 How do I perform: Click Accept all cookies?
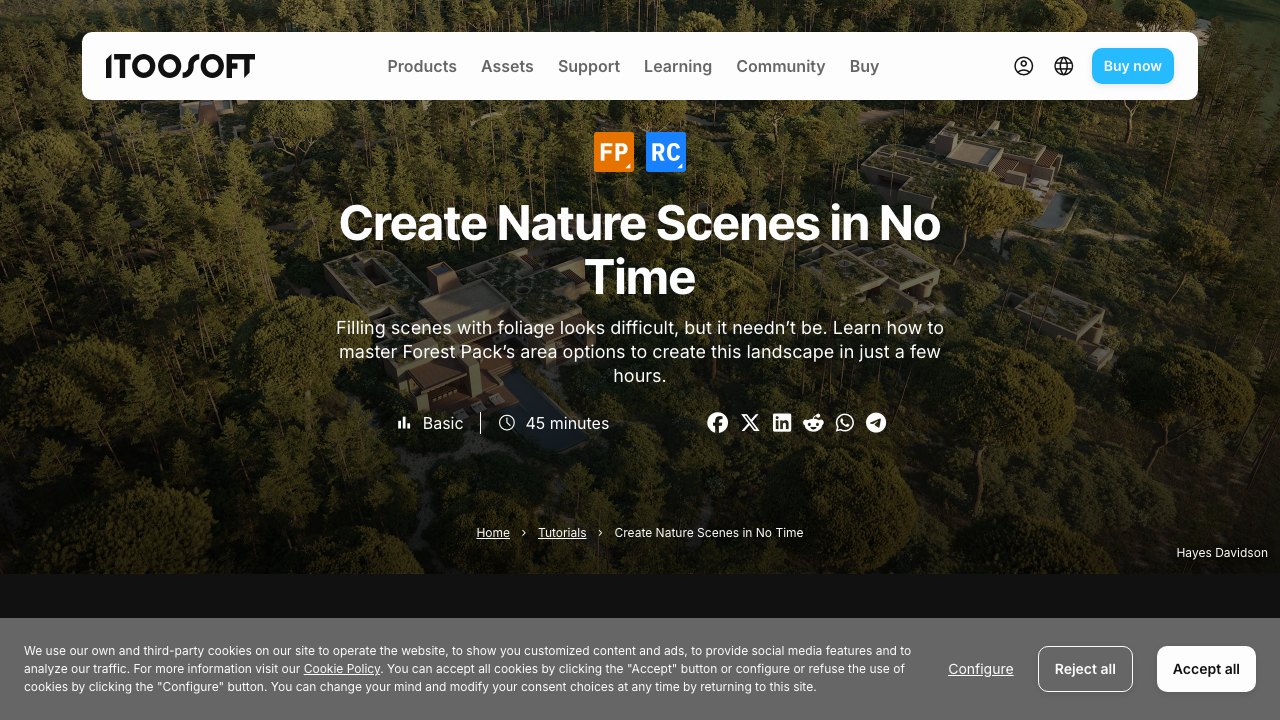(x=1206, y=669)
